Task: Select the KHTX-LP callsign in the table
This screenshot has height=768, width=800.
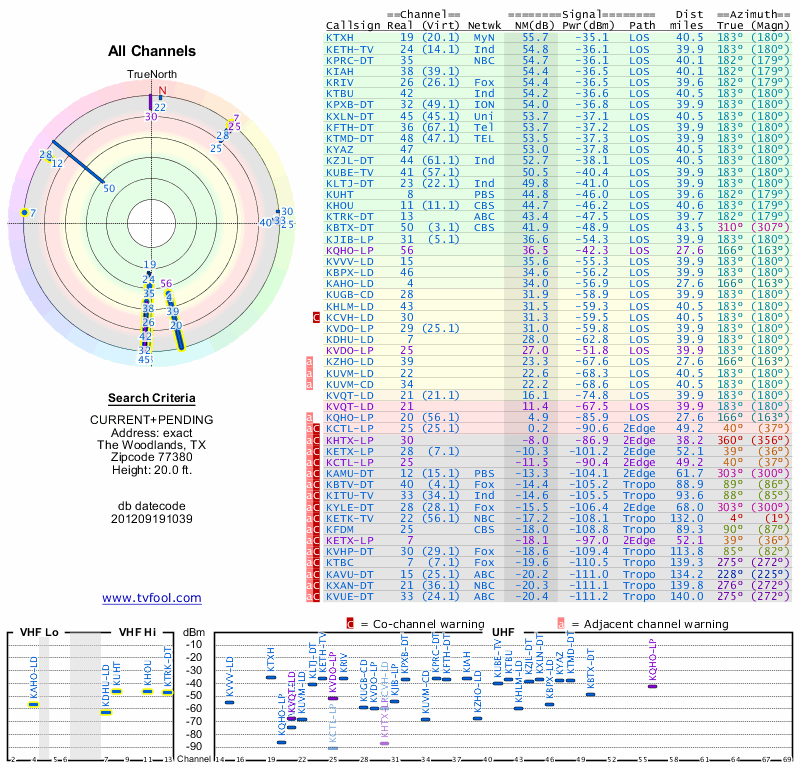Action: click(x=349, y=439)
